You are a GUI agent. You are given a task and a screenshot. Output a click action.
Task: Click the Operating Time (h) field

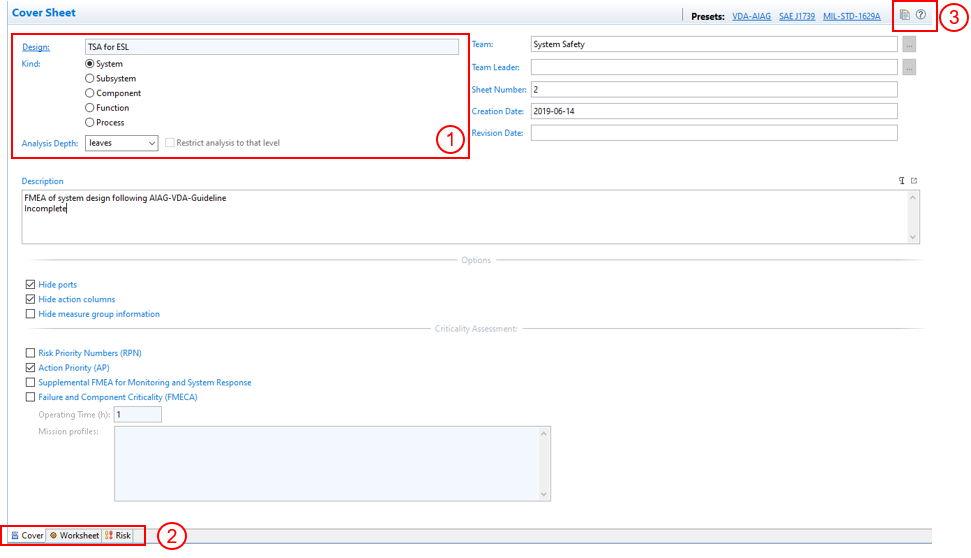point(137,415)
